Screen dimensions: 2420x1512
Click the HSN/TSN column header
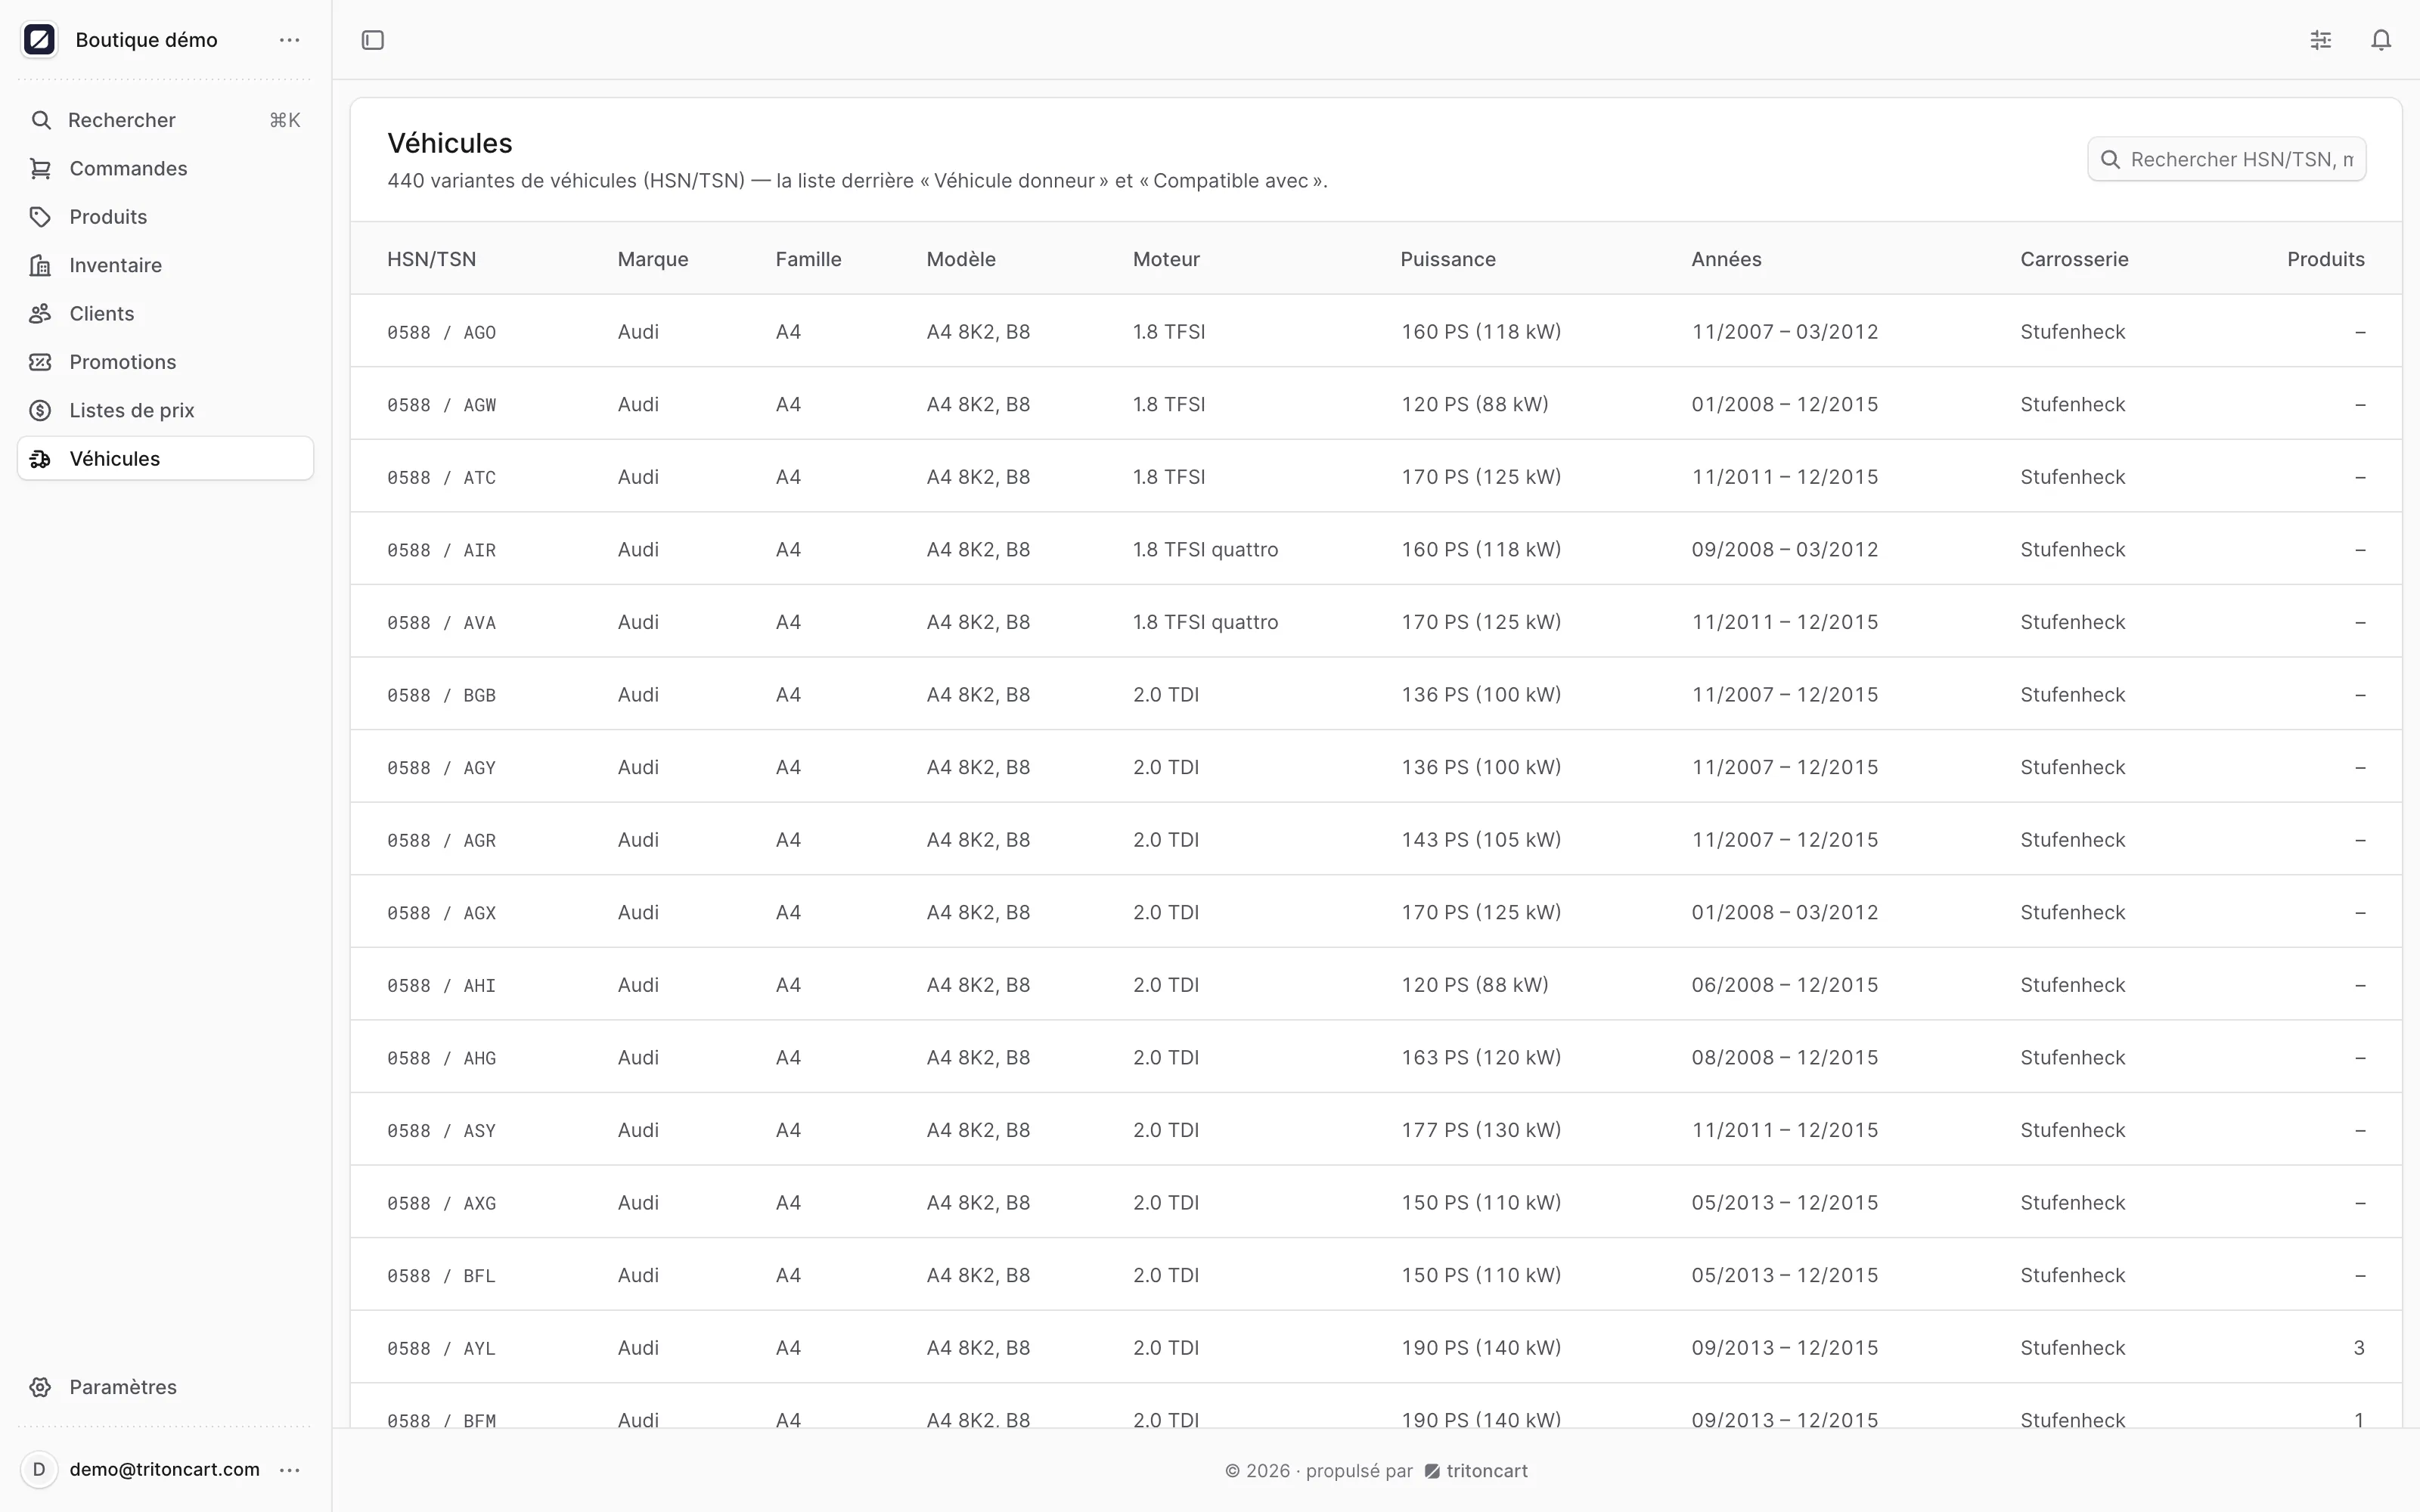tap(431, 259)
